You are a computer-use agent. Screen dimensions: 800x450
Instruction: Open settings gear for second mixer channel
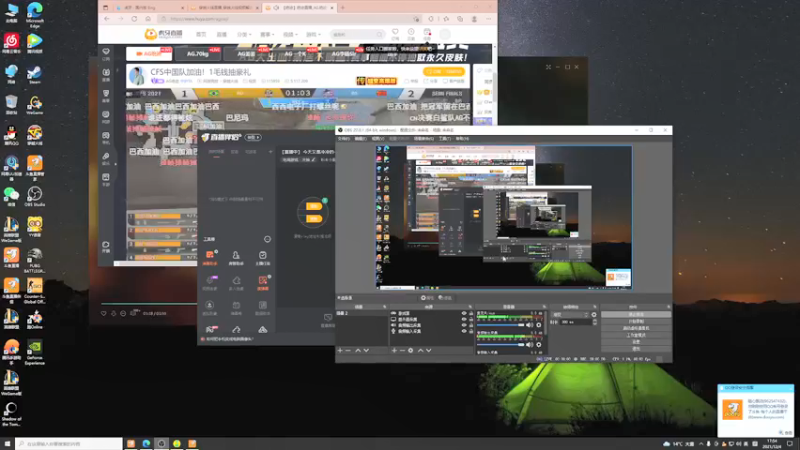(539, 344)
